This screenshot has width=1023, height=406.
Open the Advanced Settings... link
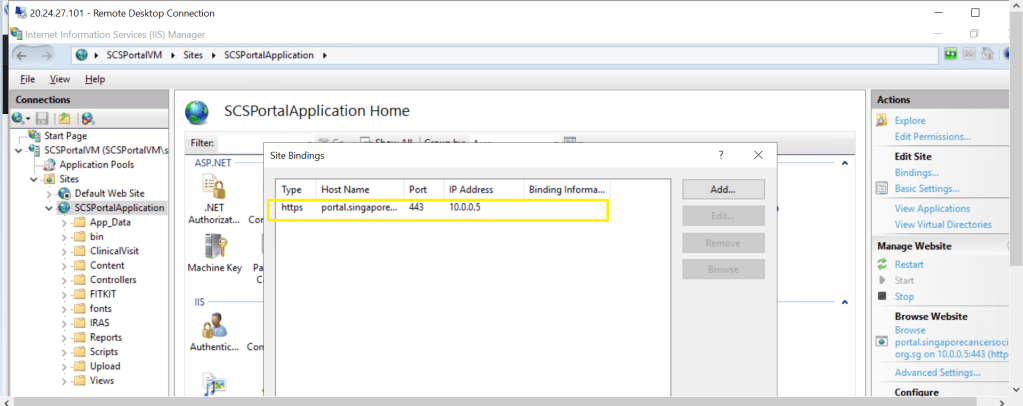pyautogui.click(x=936, y=372)
